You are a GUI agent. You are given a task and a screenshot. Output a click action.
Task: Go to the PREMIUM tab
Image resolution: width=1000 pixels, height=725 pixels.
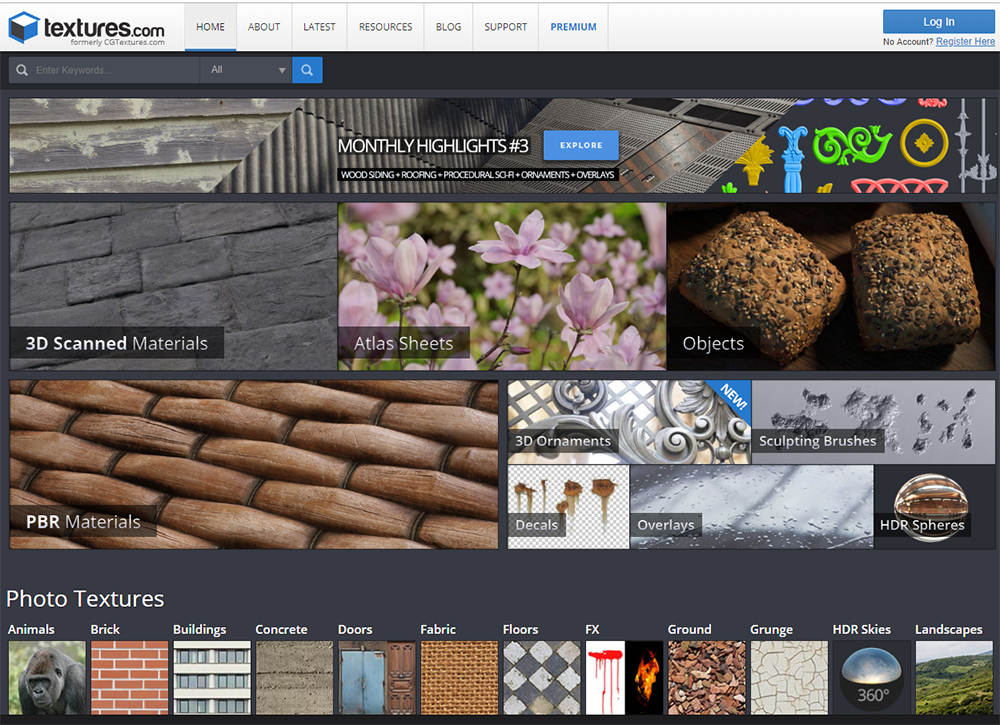(573, 27)
